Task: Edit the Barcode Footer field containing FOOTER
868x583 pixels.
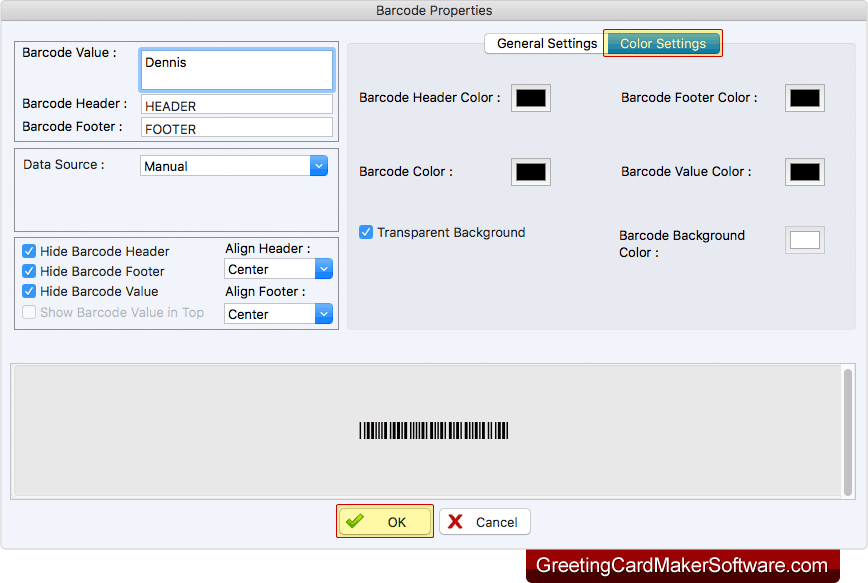Action: pyautogui.click(x=236, y=128)
